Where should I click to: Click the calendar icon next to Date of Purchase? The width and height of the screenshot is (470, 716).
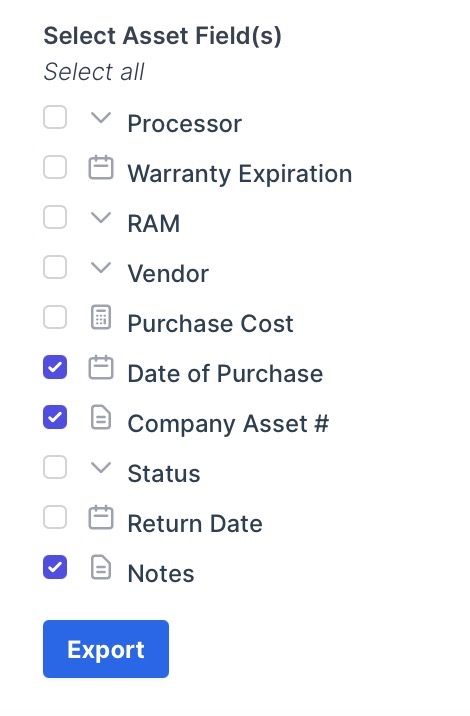tap(100, 368)
